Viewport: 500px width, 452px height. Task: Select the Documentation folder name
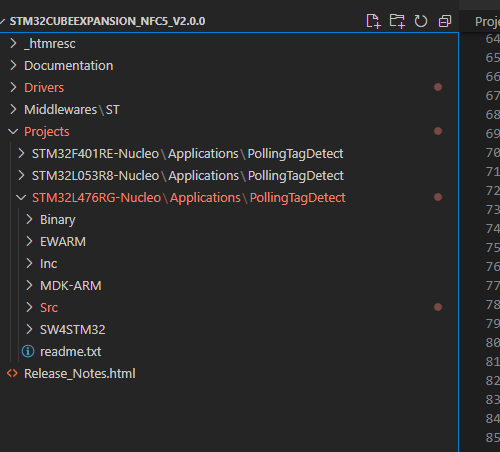coord(69,66)
